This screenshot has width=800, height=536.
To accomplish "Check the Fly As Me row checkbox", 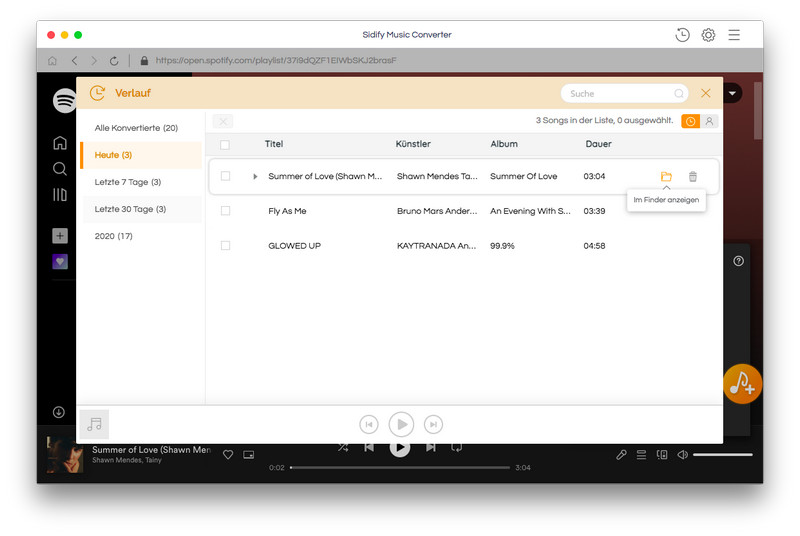I will pyautogui.click(x=226, y=211).
